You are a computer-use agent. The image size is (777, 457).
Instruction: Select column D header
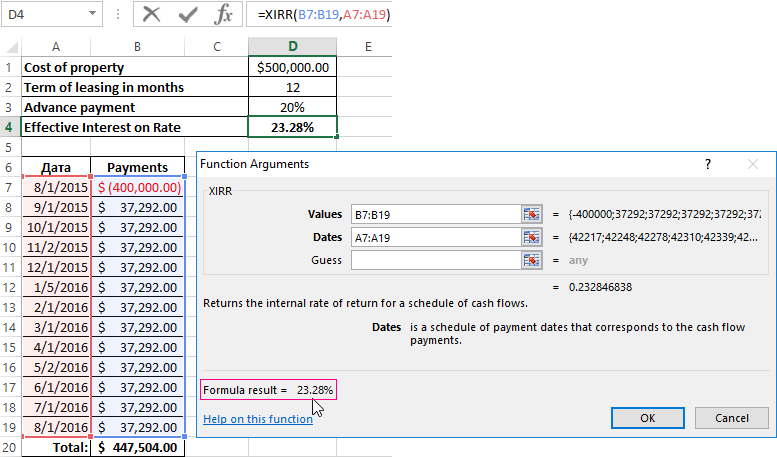[293, 47]
